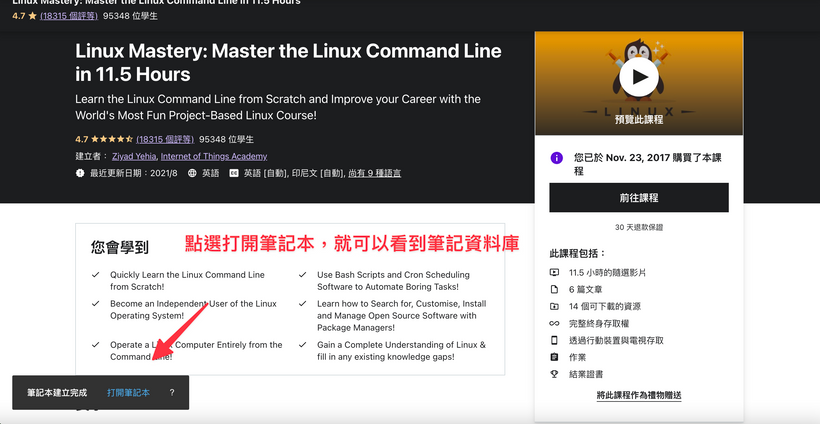Click the certificate trophy icon
This screenshot has width=820, height=424.
555,374
